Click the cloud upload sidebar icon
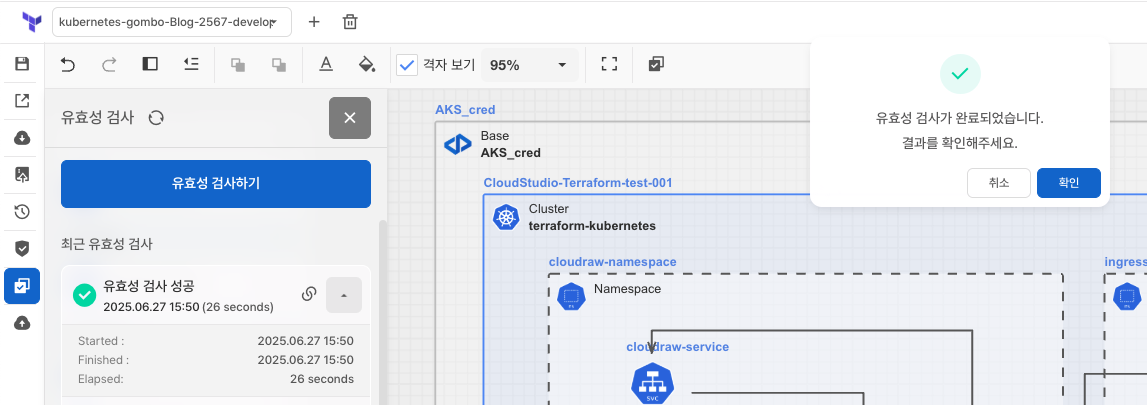The width and height of the screenshot is (1147, 405). click(22, 323)
